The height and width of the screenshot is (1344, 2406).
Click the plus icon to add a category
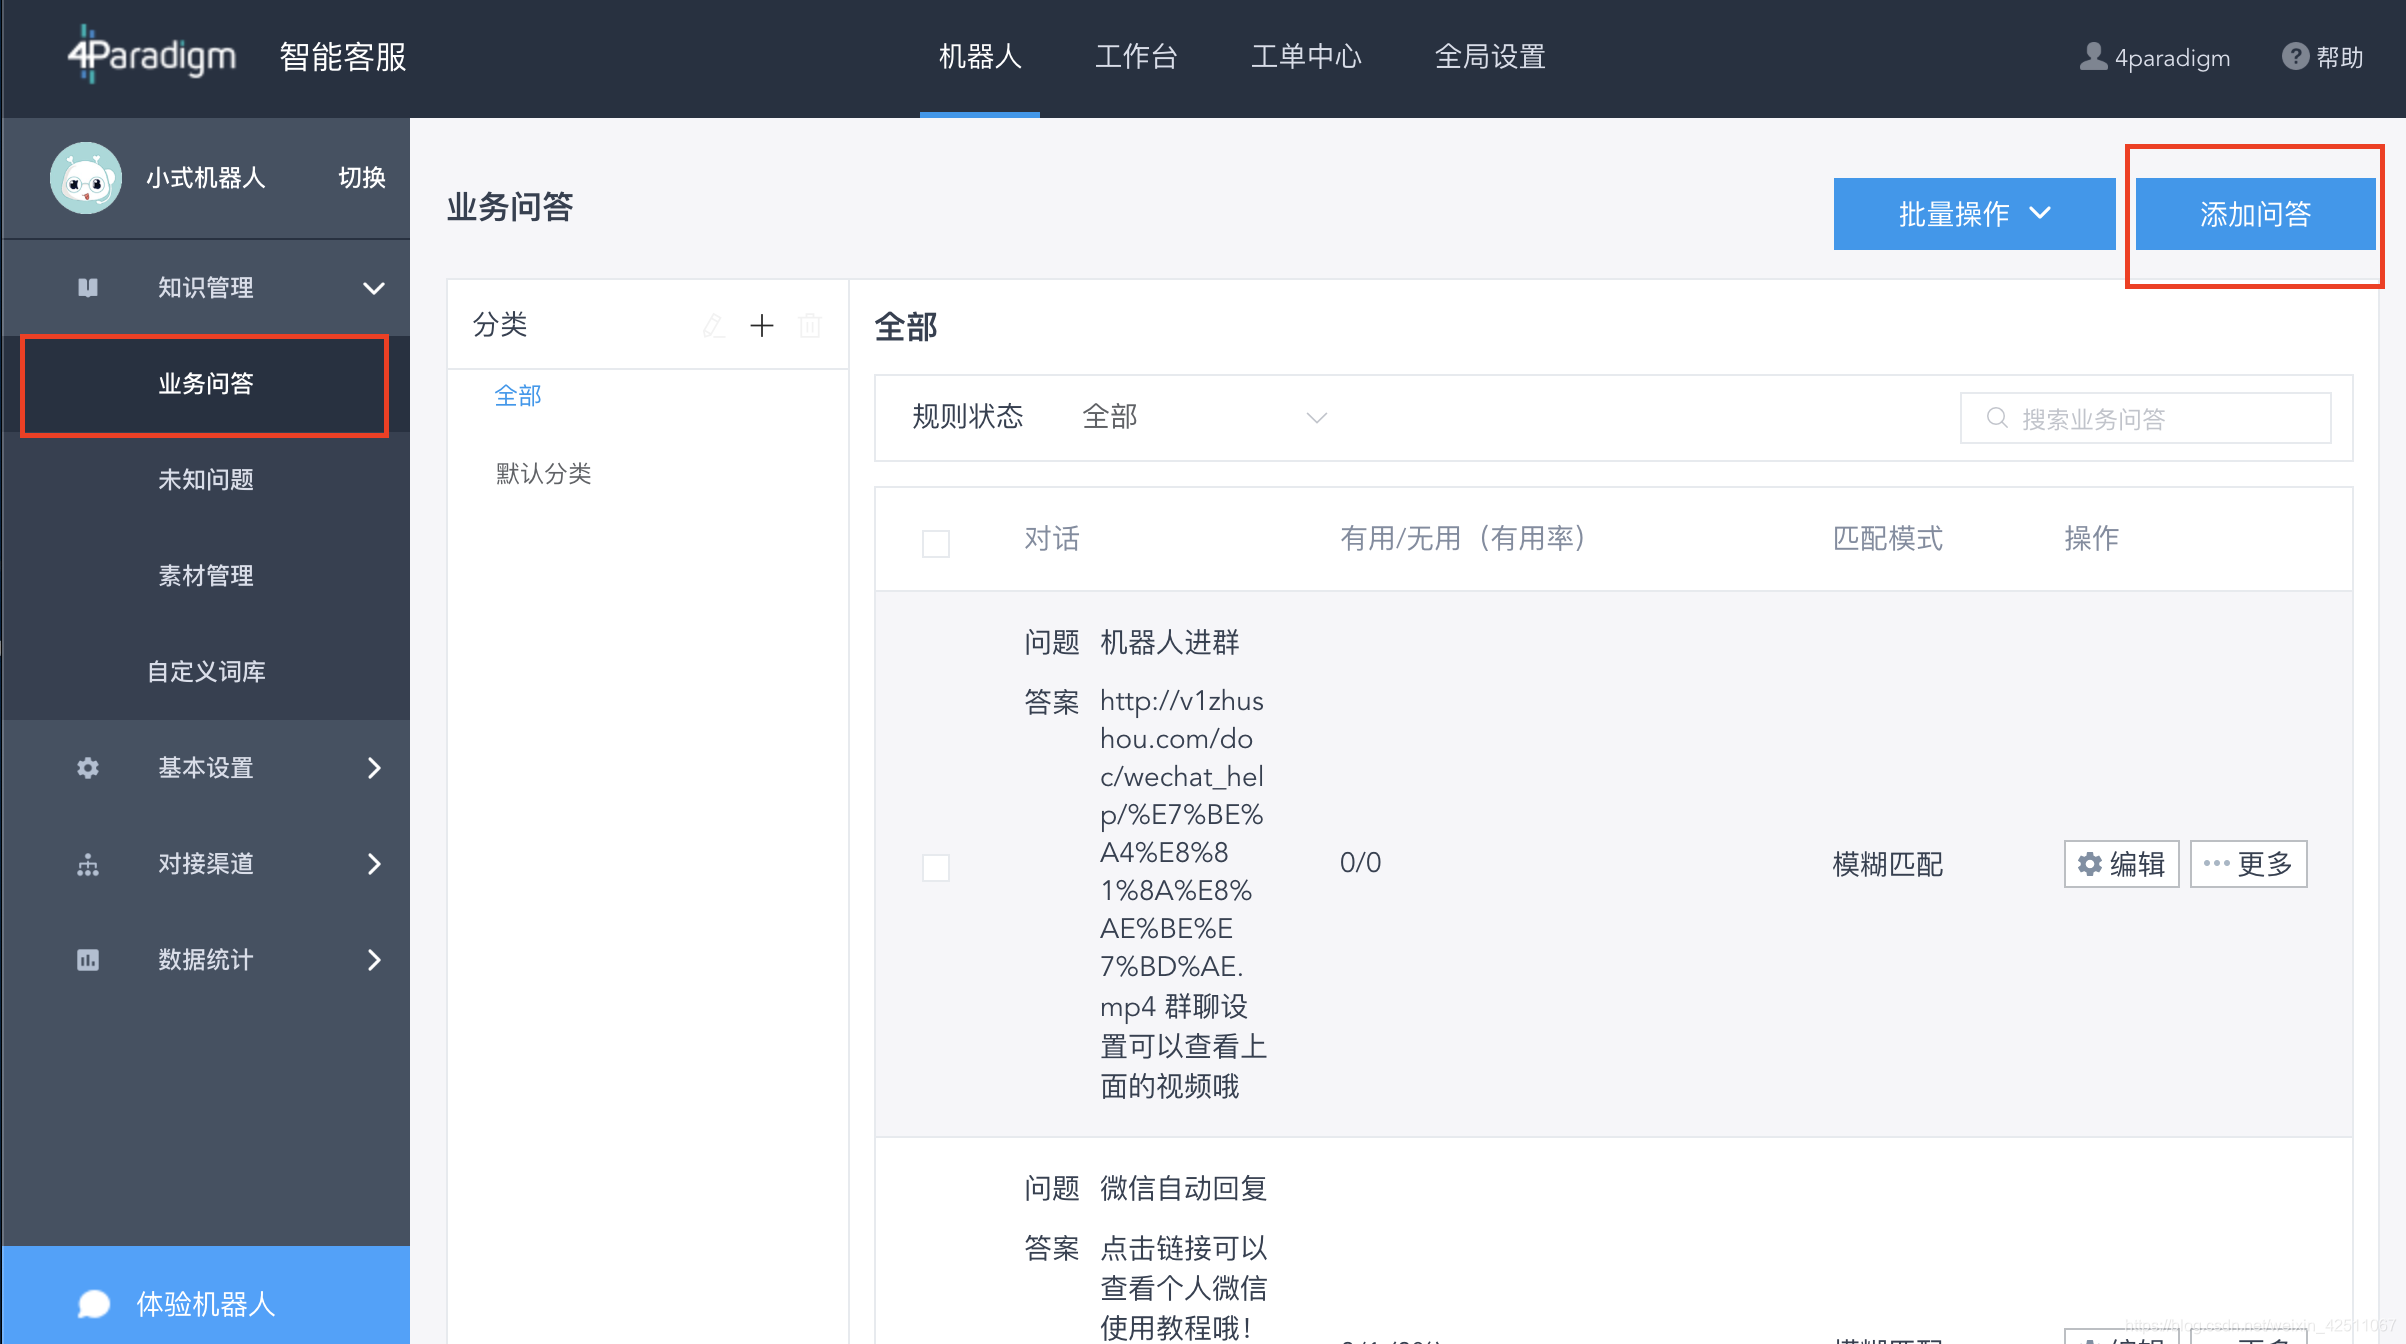[761, 325]
